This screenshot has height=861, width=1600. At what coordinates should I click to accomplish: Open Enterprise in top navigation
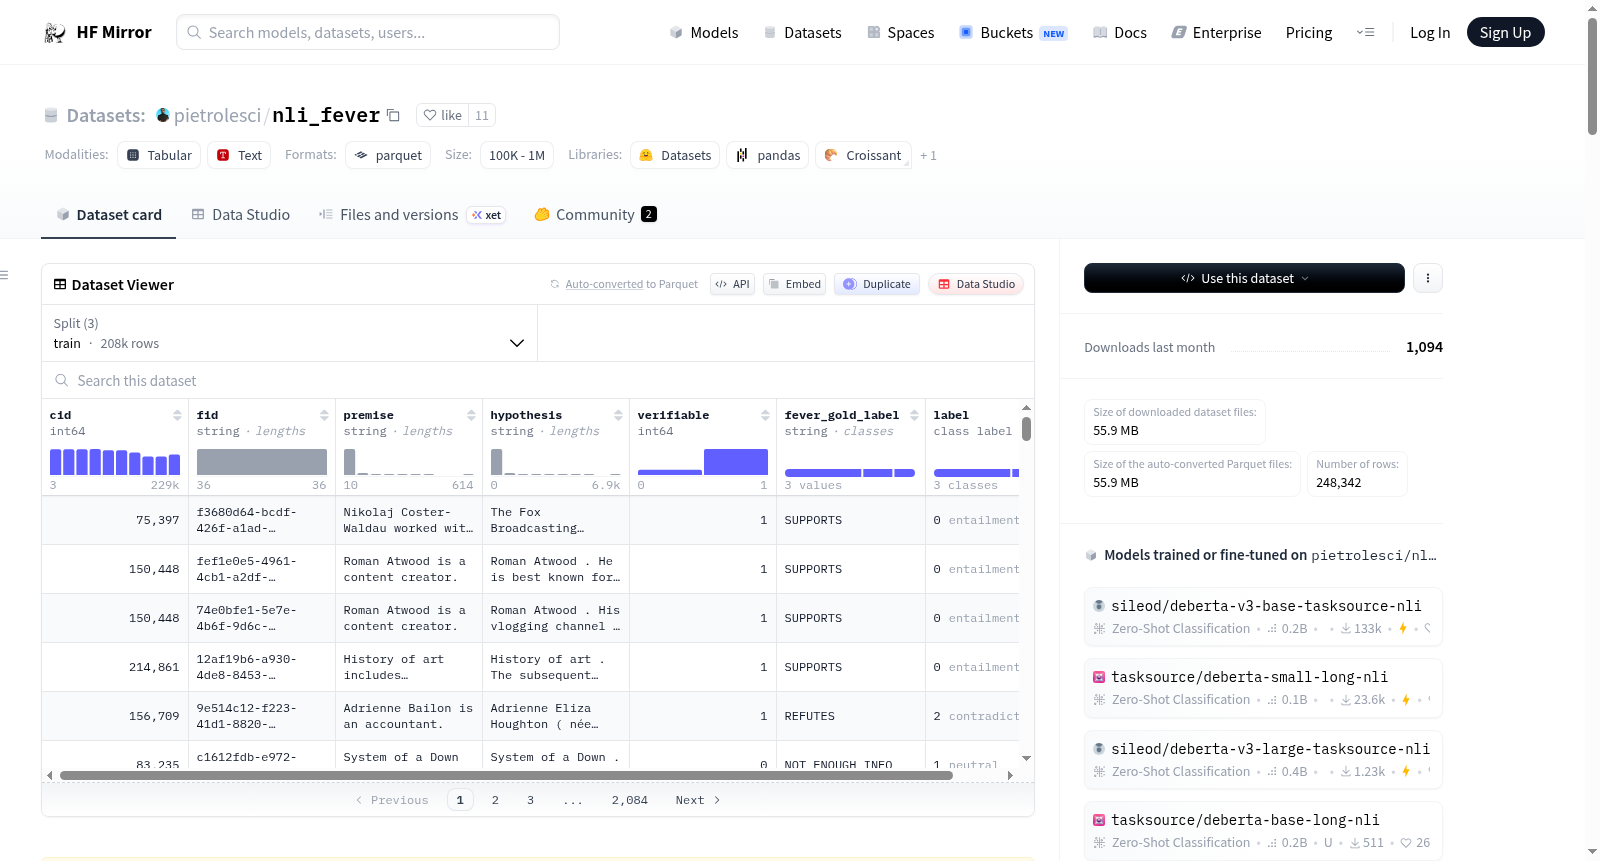[1216, 33]
